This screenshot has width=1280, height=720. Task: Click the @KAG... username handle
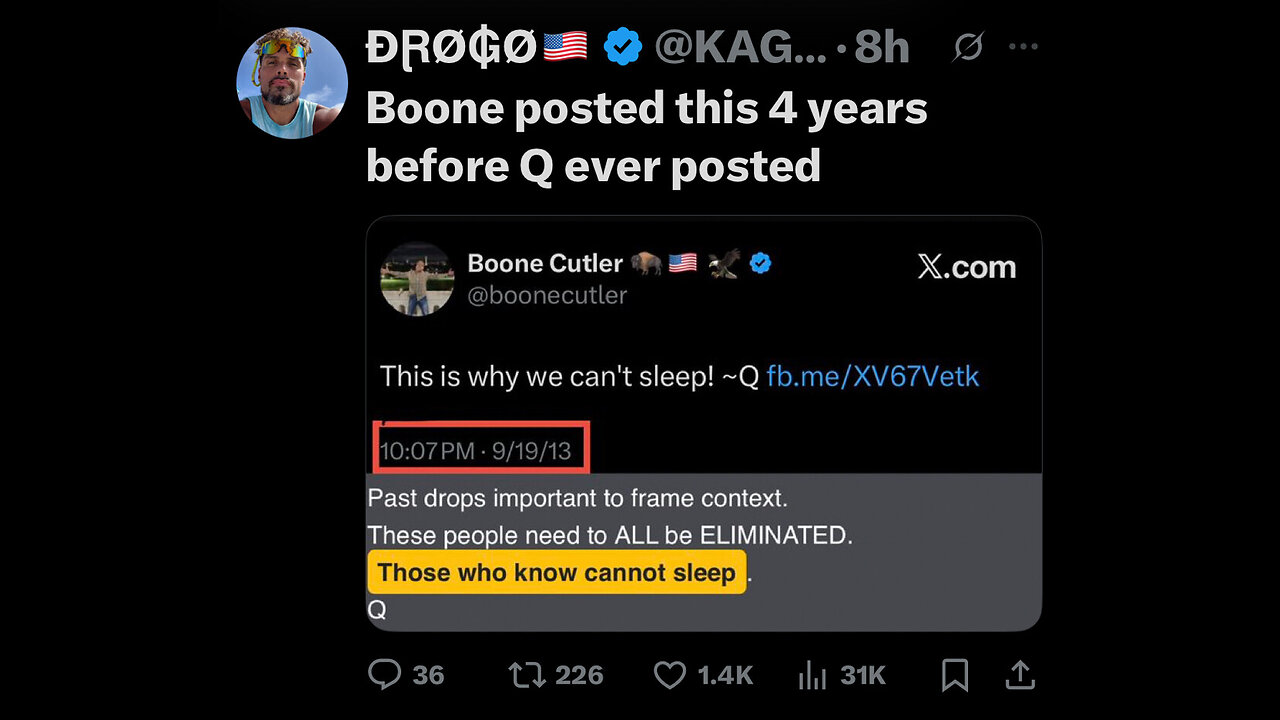pos(740,47)
